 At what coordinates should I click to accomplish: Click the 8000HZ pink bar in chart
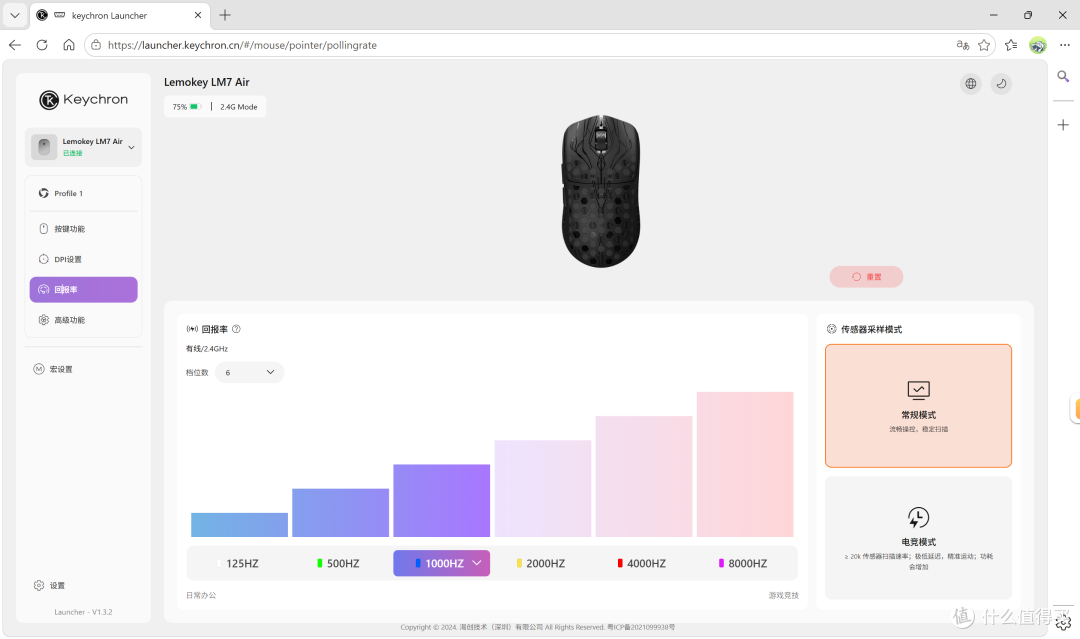[x=745, y=464]
